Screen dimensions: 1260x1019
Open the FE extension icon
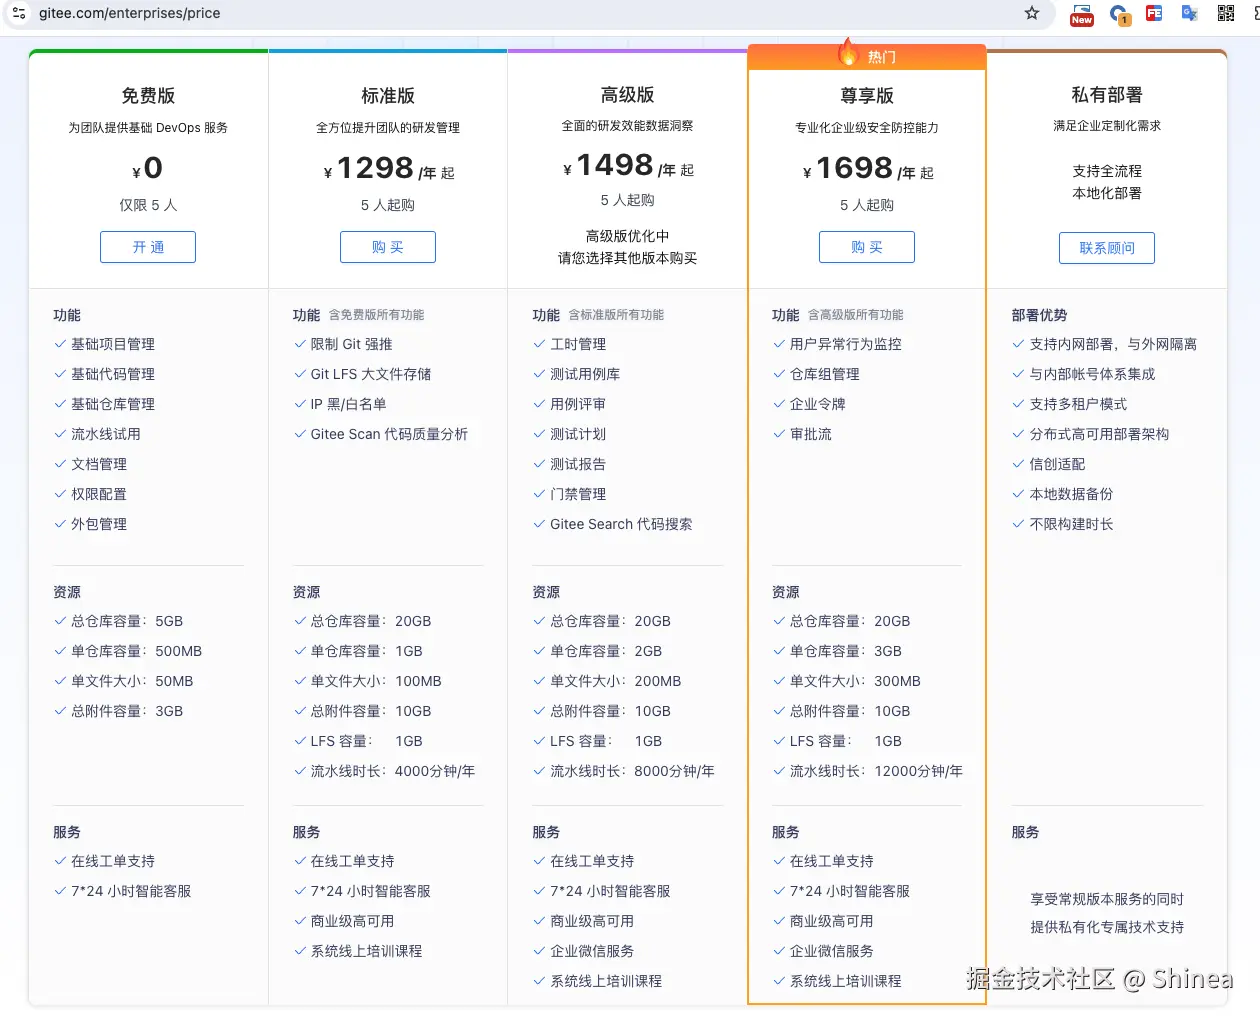click(1154, 13)
